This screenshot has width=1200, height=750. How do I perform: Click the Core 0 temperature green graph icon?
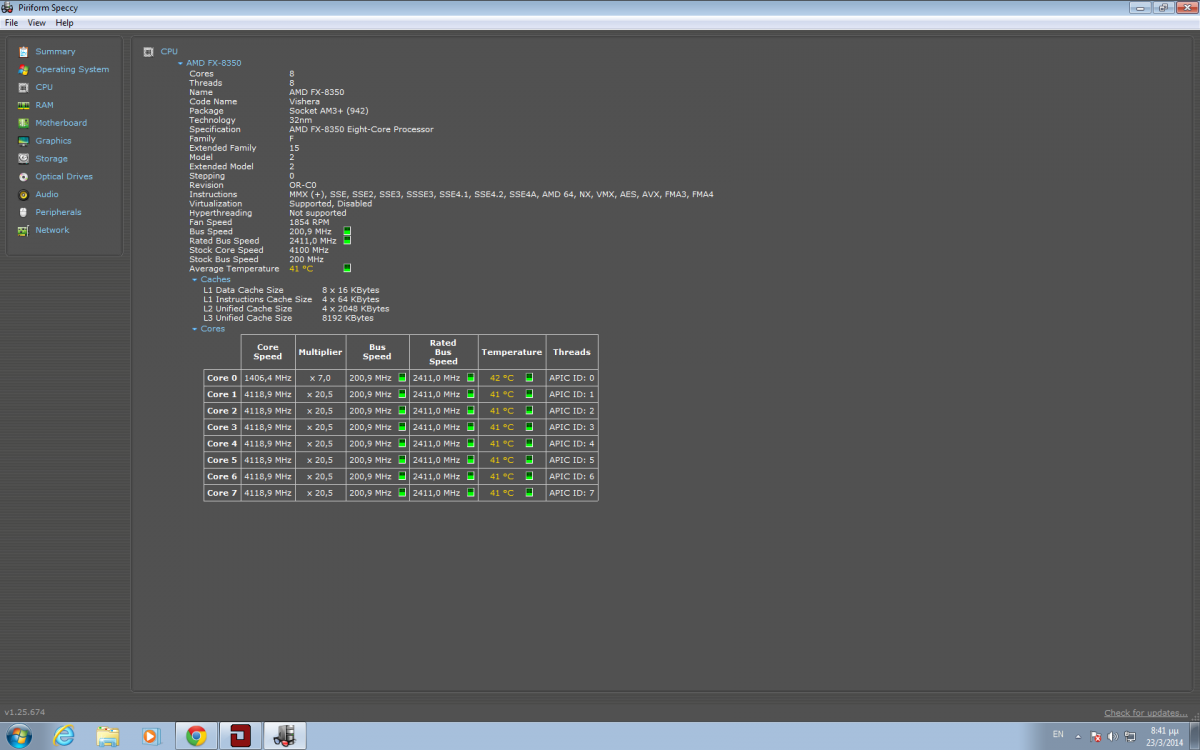tap(529, 378)
